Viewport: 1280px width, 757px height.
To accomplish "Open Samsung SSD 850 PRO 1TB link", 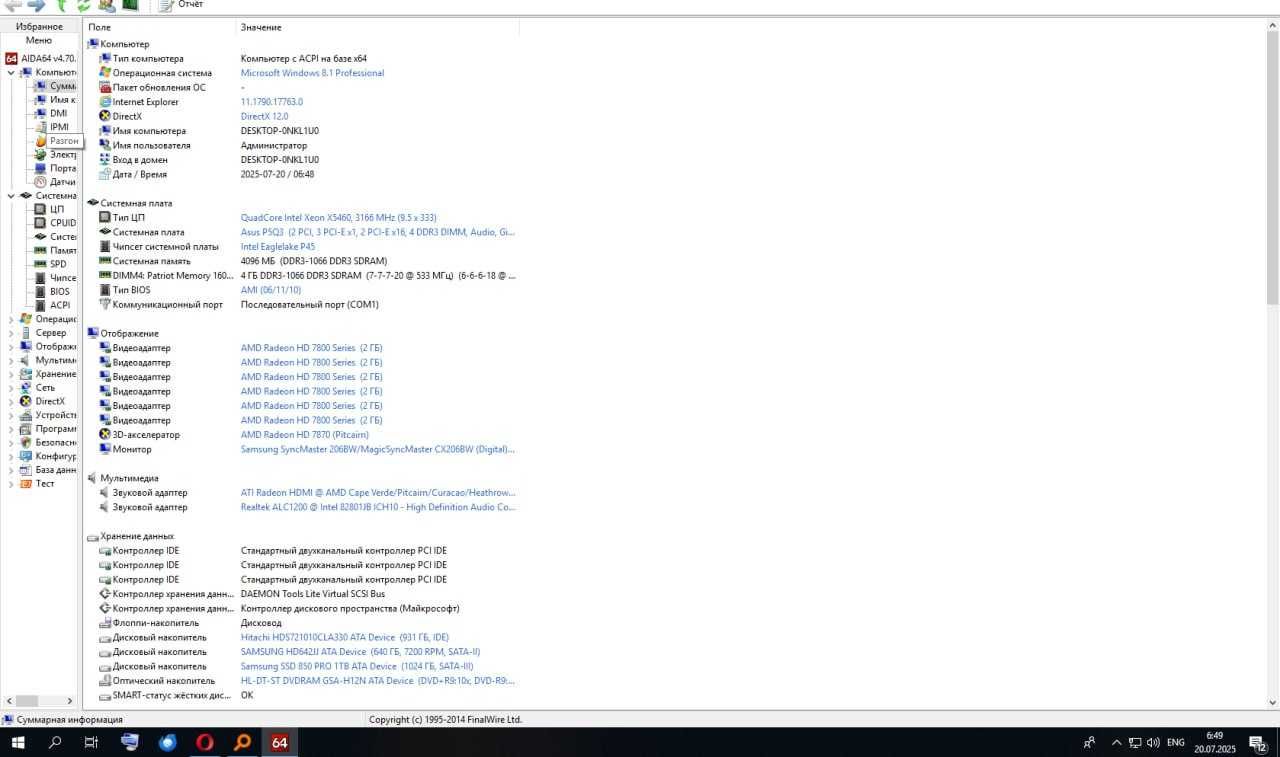I will tap(357, 666).
